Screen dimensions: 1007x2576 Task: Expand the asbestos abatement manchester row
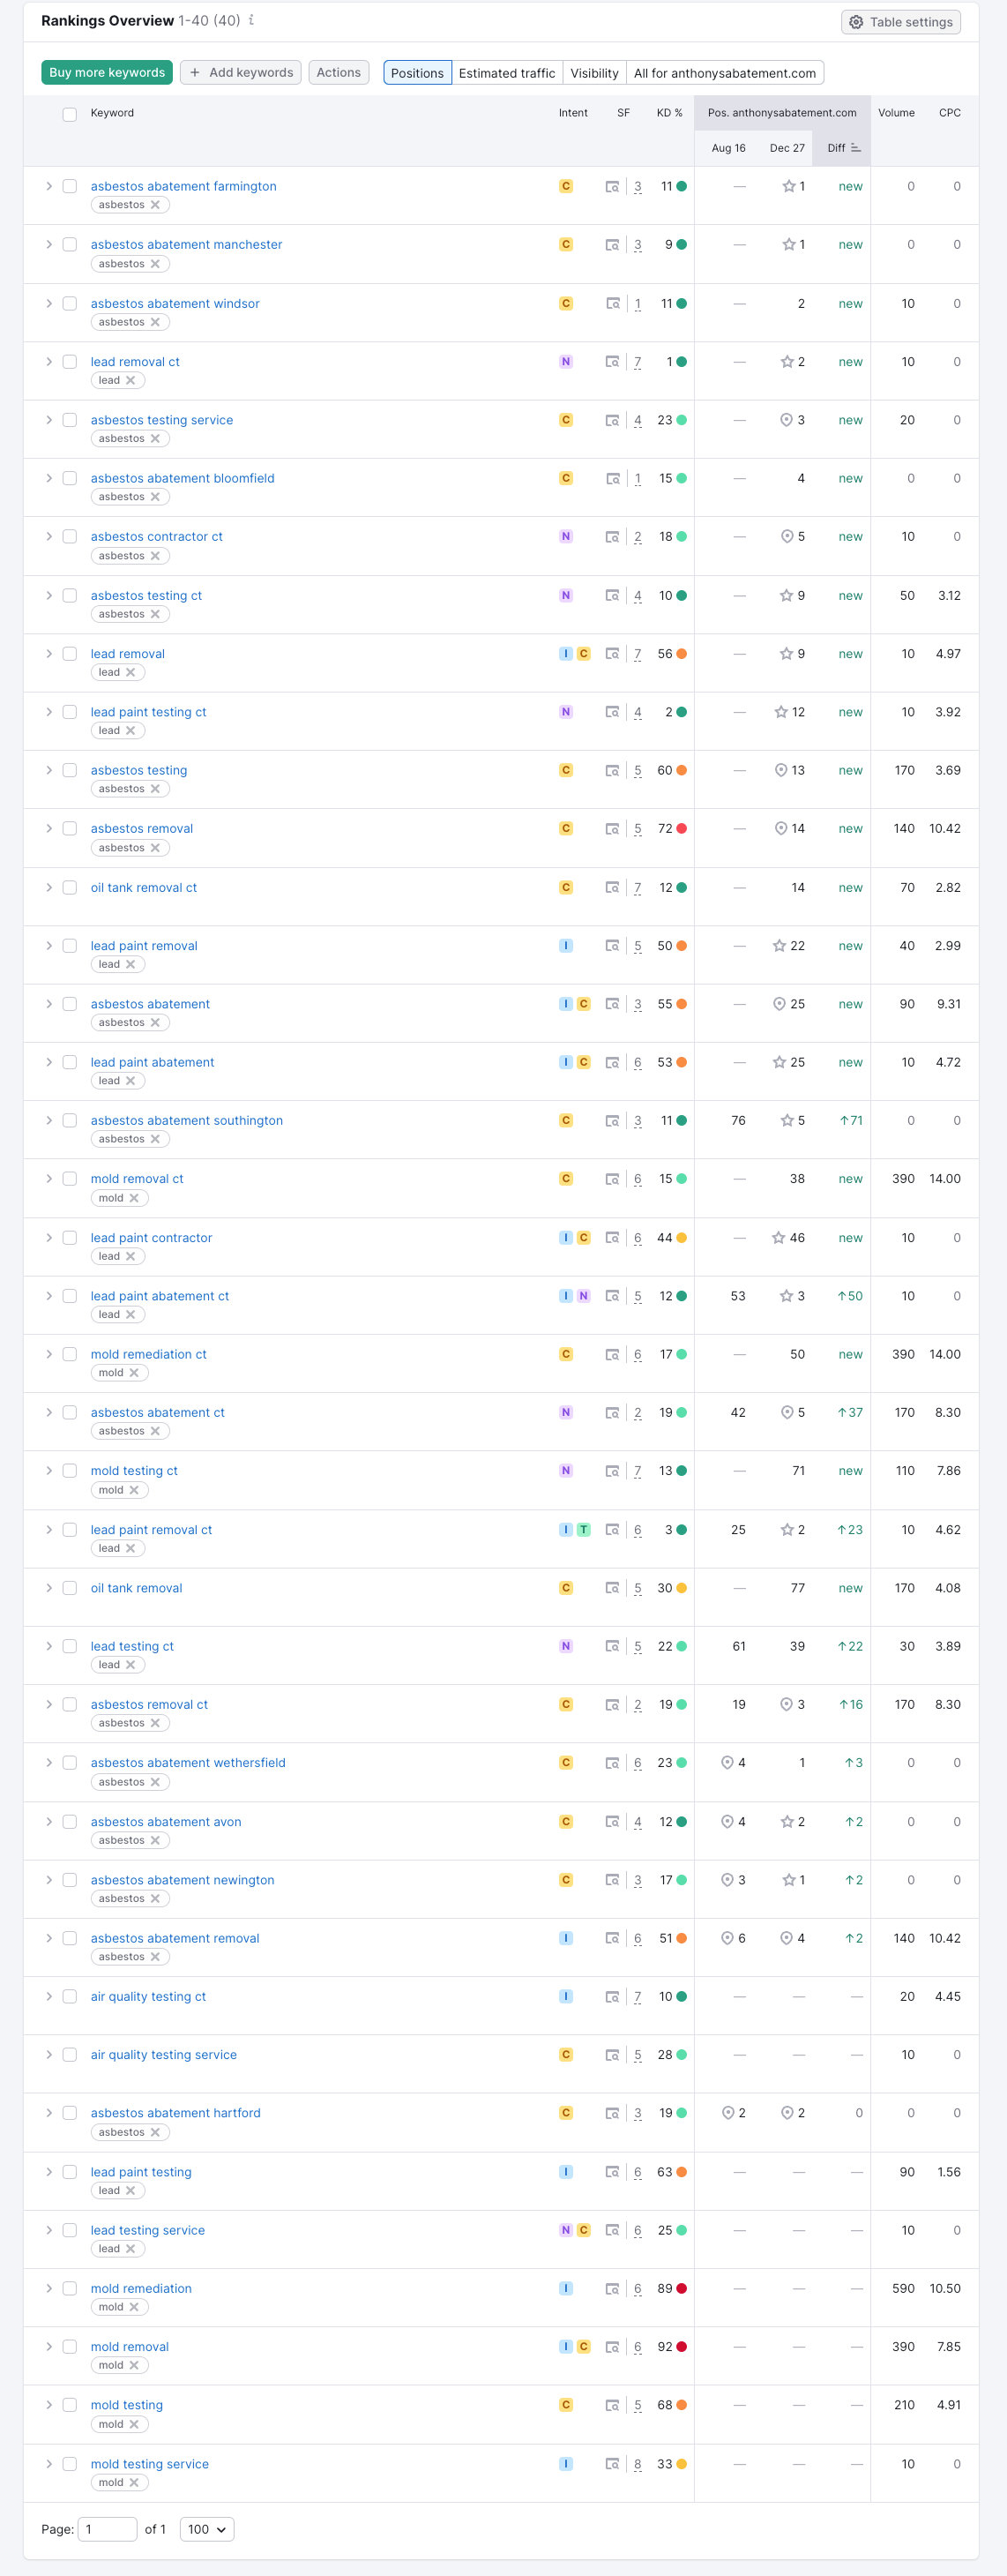point(49,245)
